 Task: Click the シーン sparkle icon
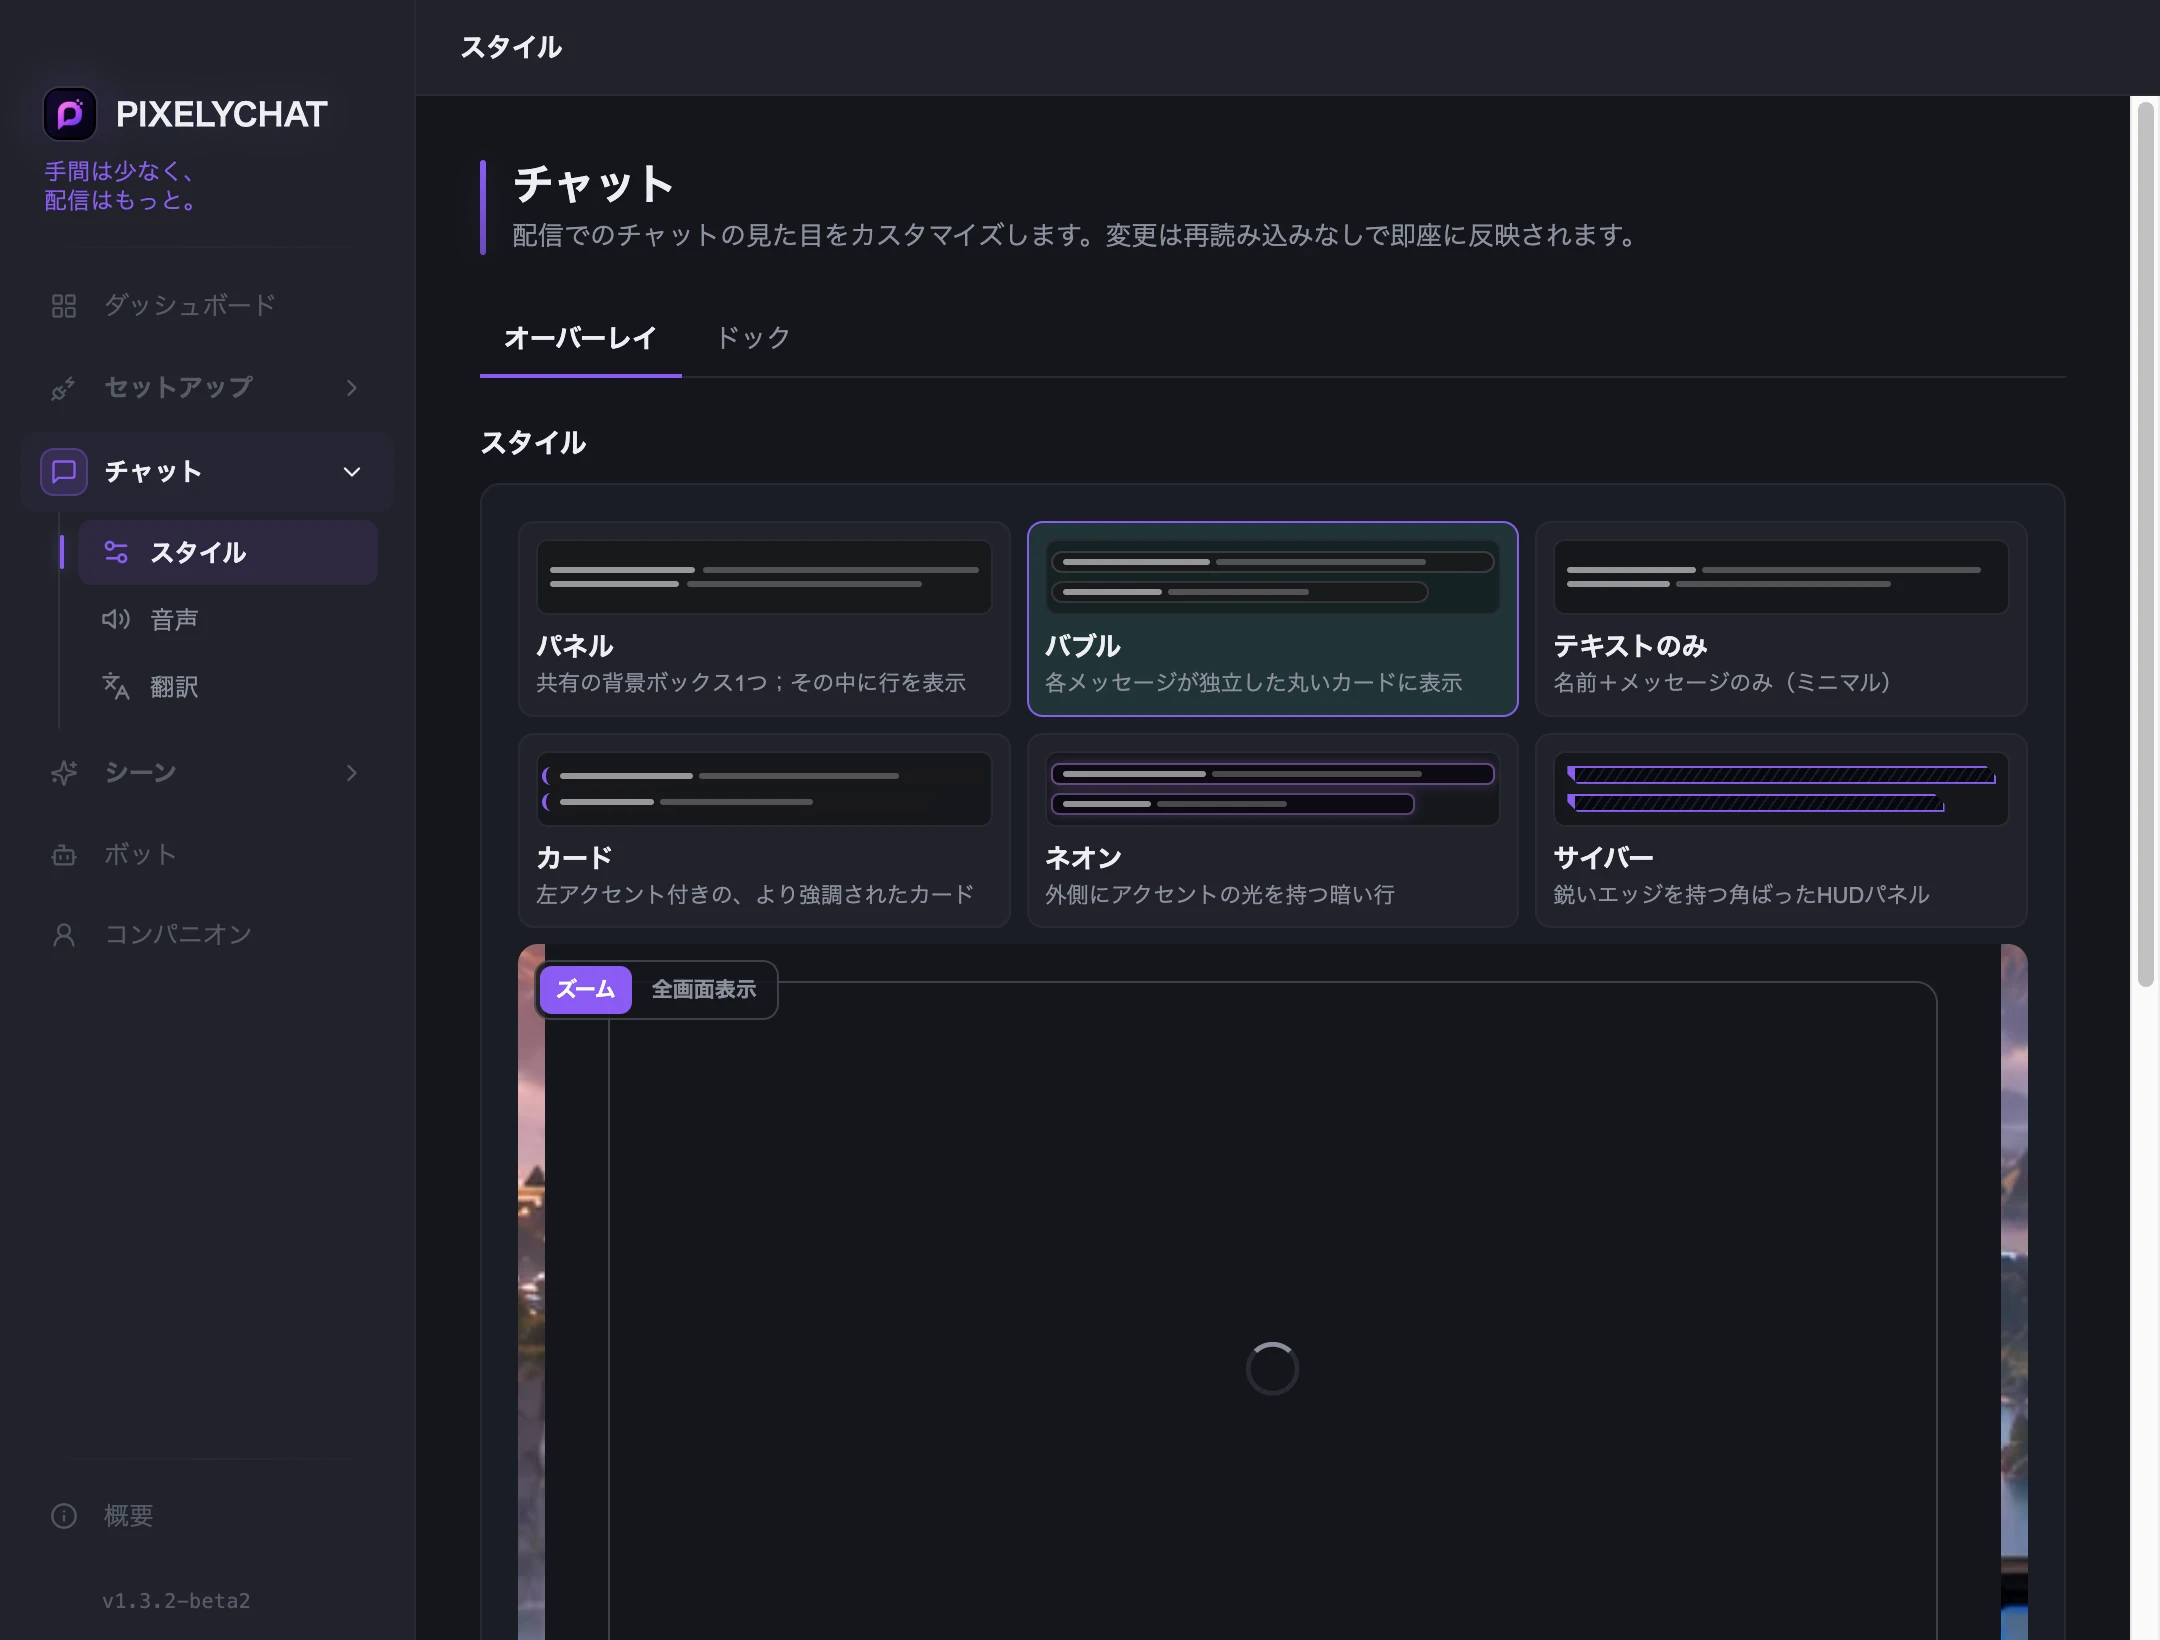[x=64, y=773]
